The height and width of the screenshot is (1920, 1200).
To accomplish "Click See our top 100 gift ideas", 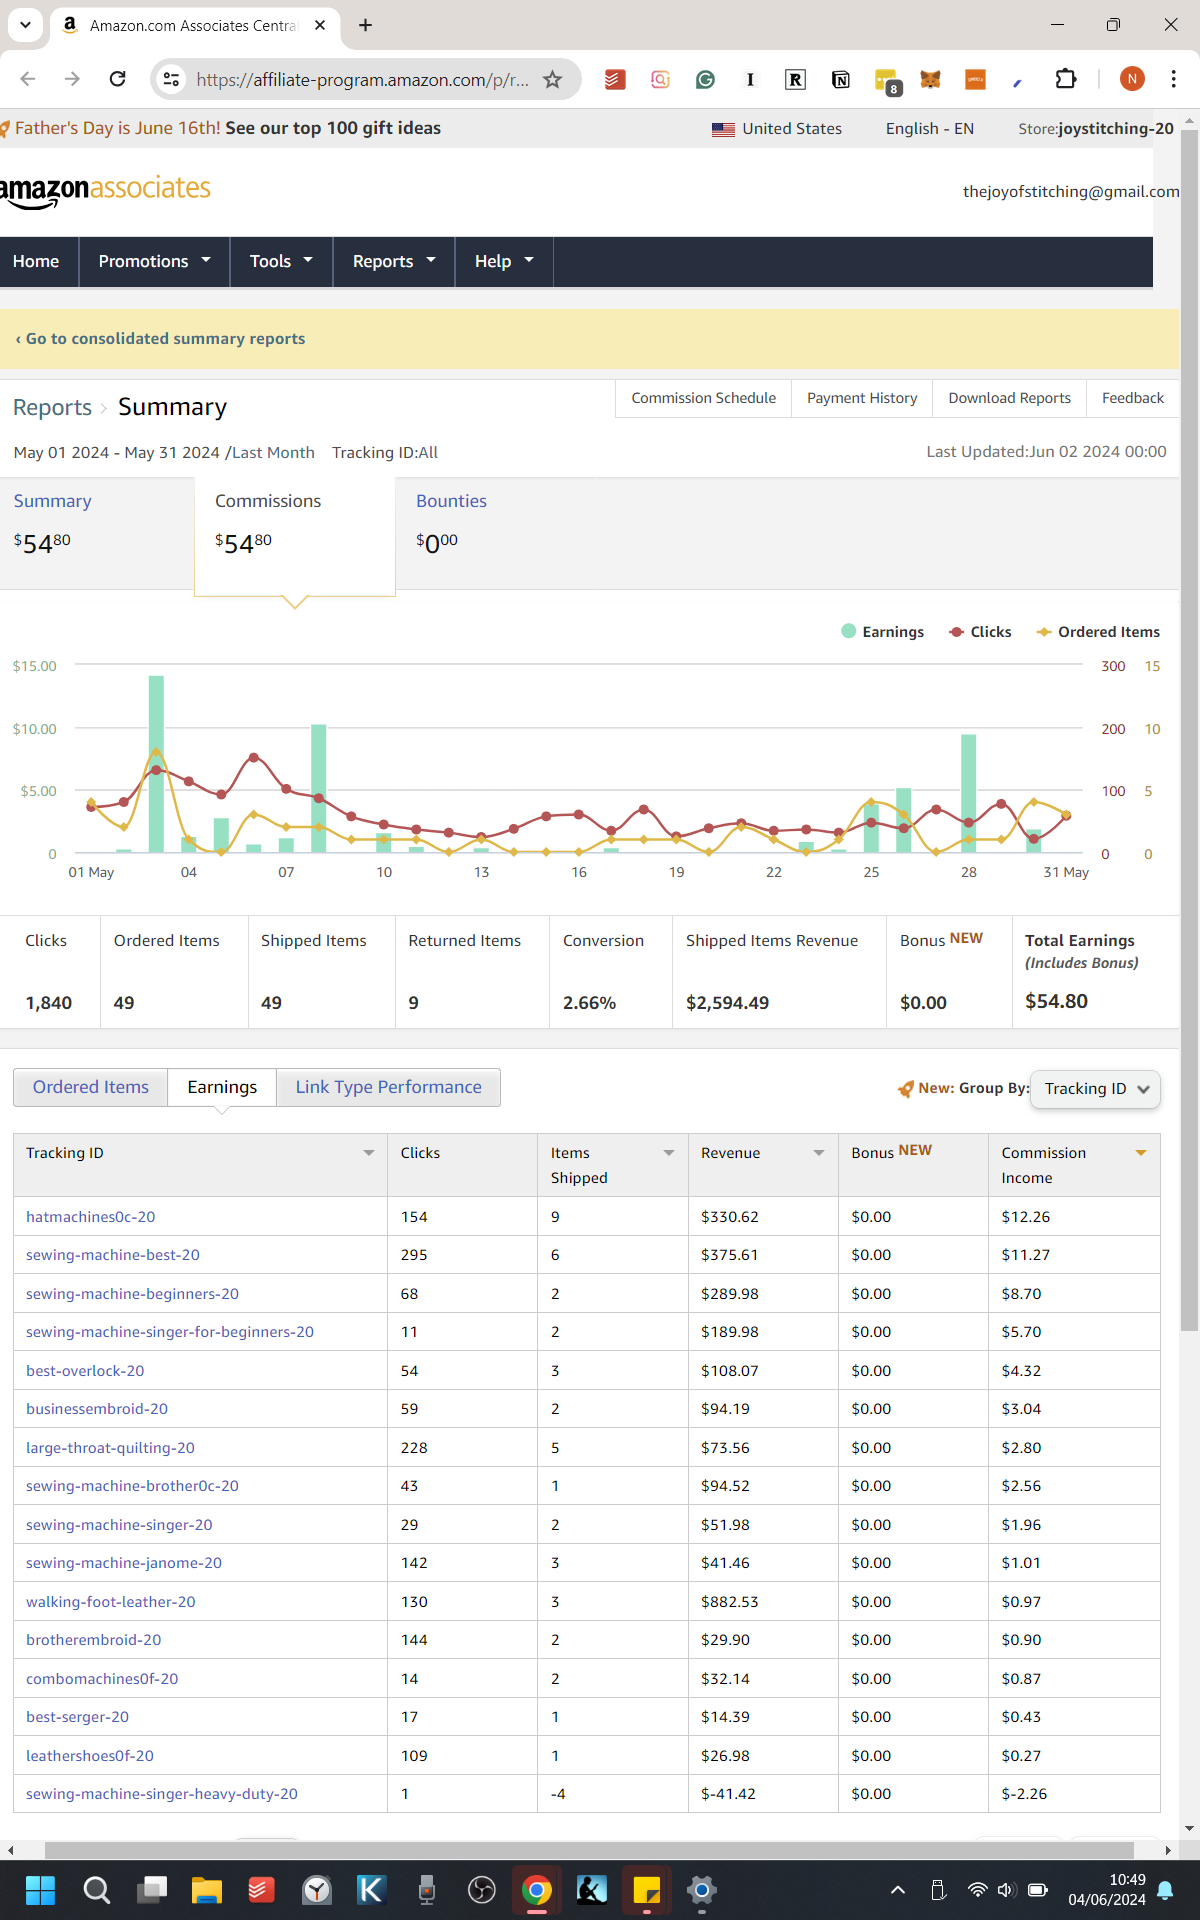I will [333, 128].
